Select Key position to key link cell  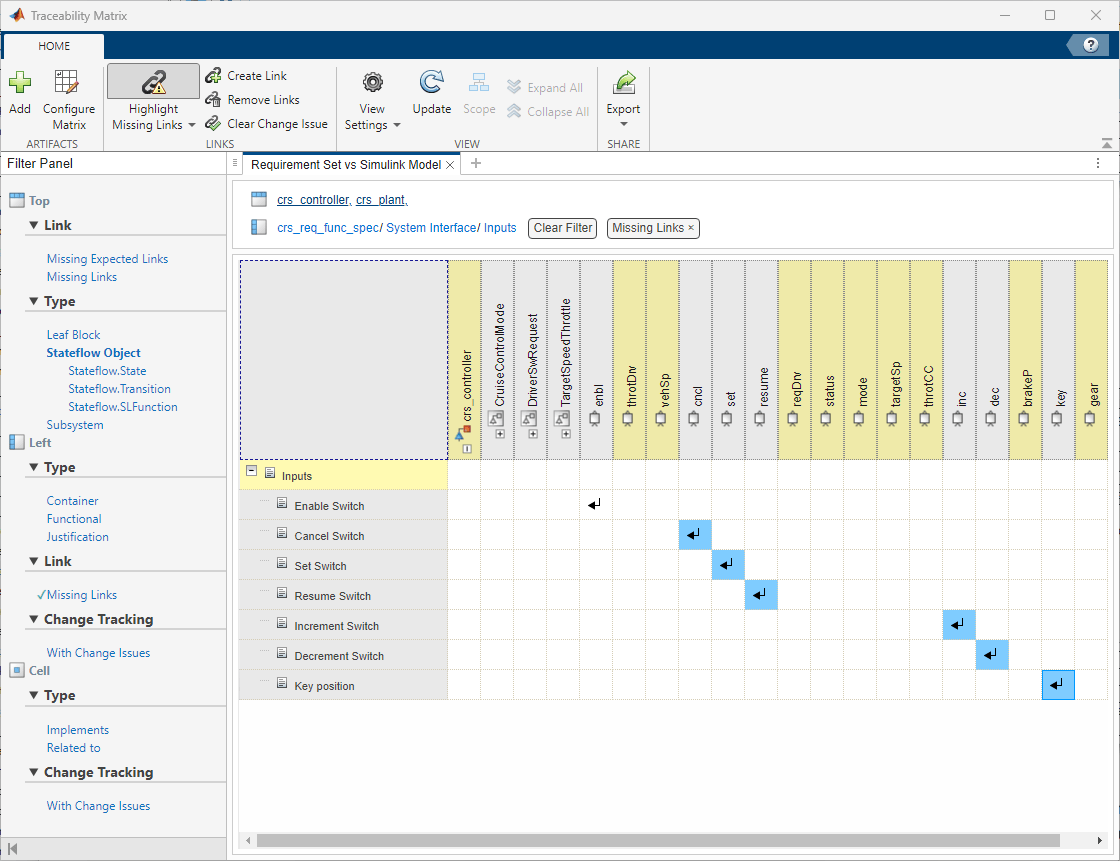1058,685
